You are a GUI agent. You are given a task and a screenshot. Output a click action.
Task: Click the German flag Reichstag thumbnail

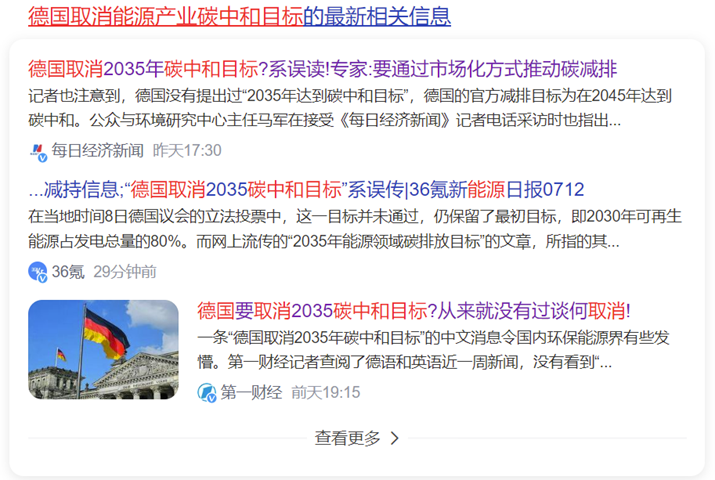(x=104, y=349)
